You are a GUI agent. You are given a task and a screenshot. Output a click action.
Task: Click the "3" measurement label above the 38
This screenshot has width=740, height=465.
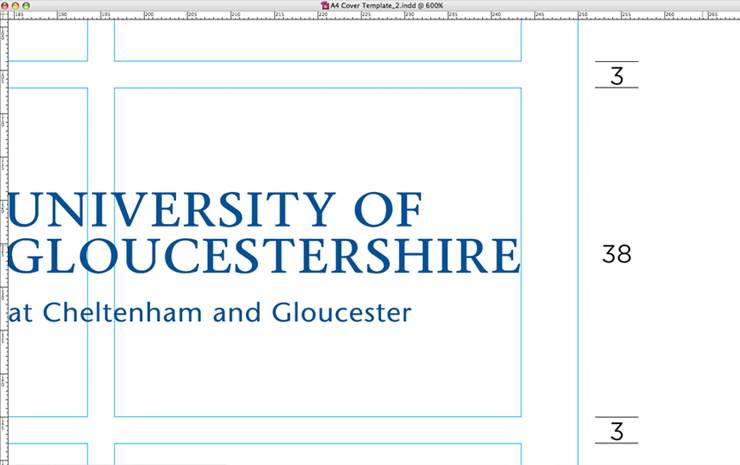(617, 76)
